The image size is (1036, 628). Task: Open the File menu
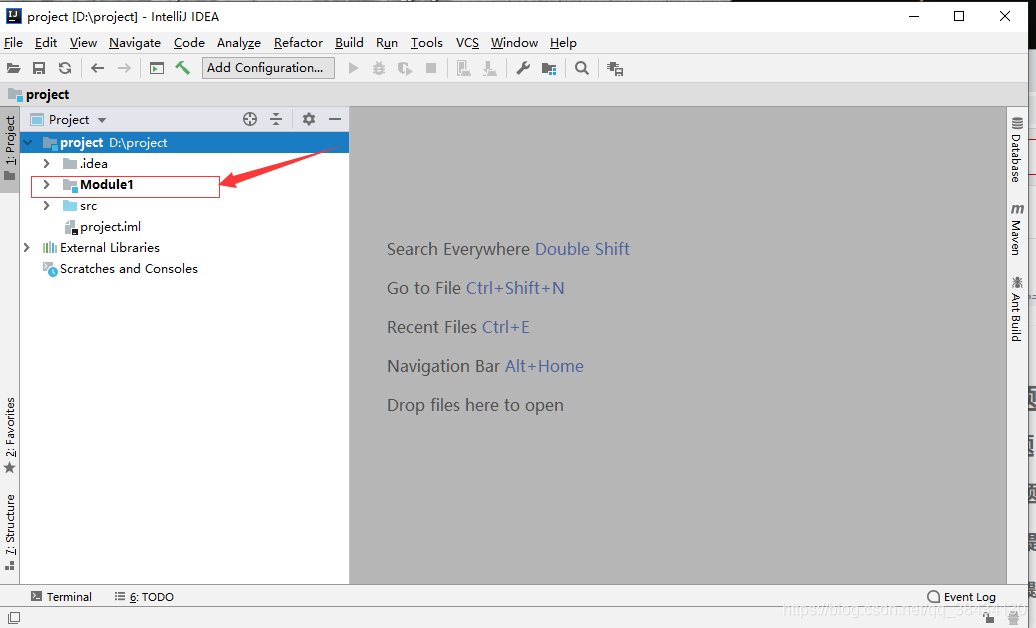pyautogui.click(x=13, y=42)
